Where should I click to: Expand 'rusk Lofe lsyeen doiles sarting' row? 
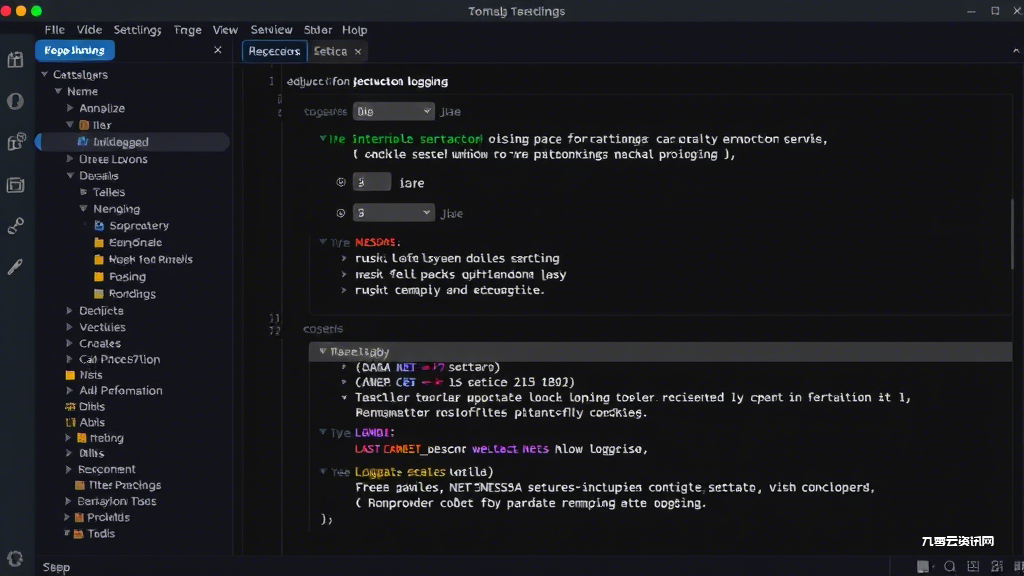coord(344,259)
